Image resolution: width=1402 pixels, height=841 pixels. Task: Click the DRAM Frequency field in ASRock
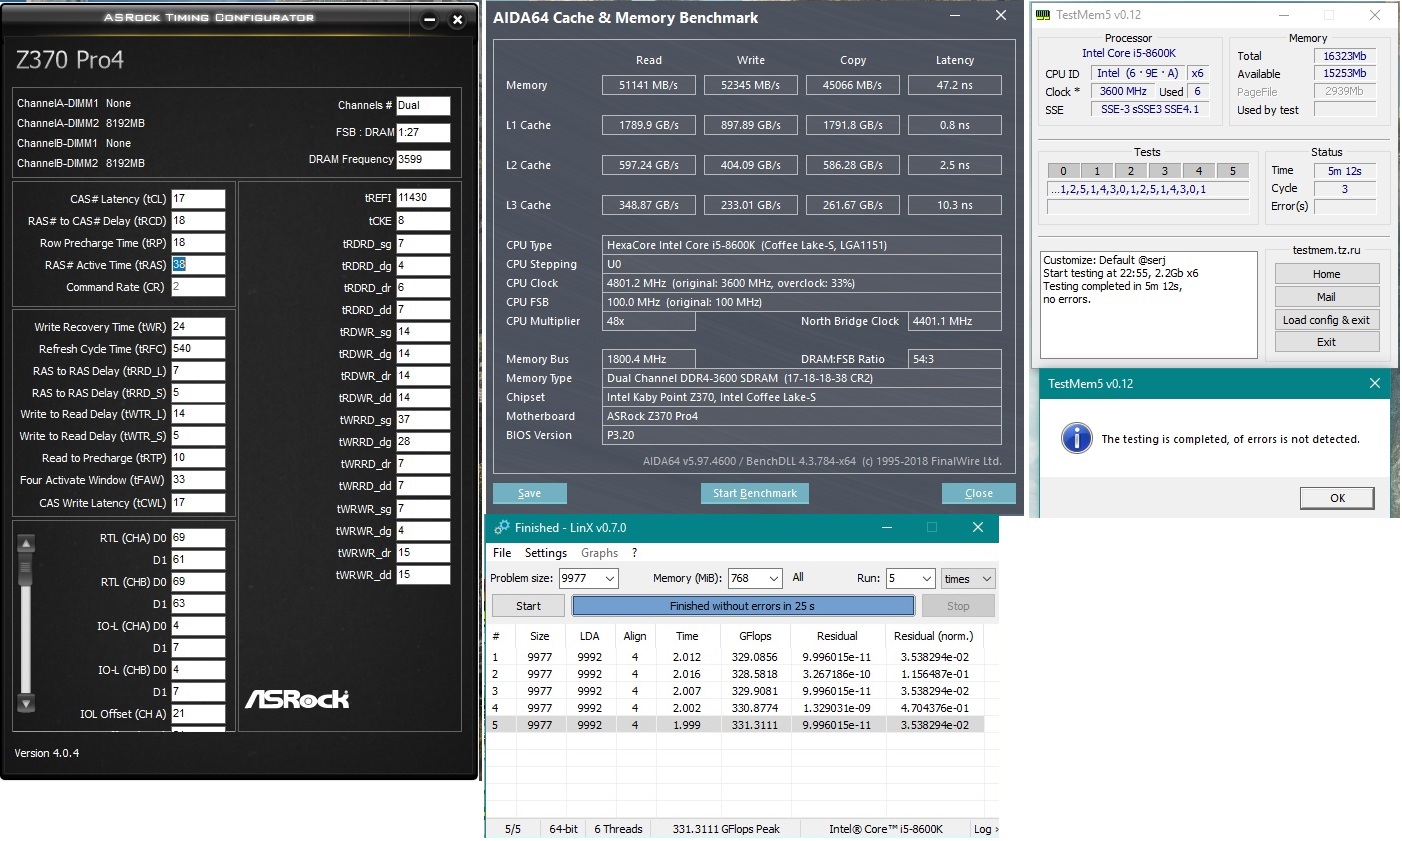[x=423, y=159]
